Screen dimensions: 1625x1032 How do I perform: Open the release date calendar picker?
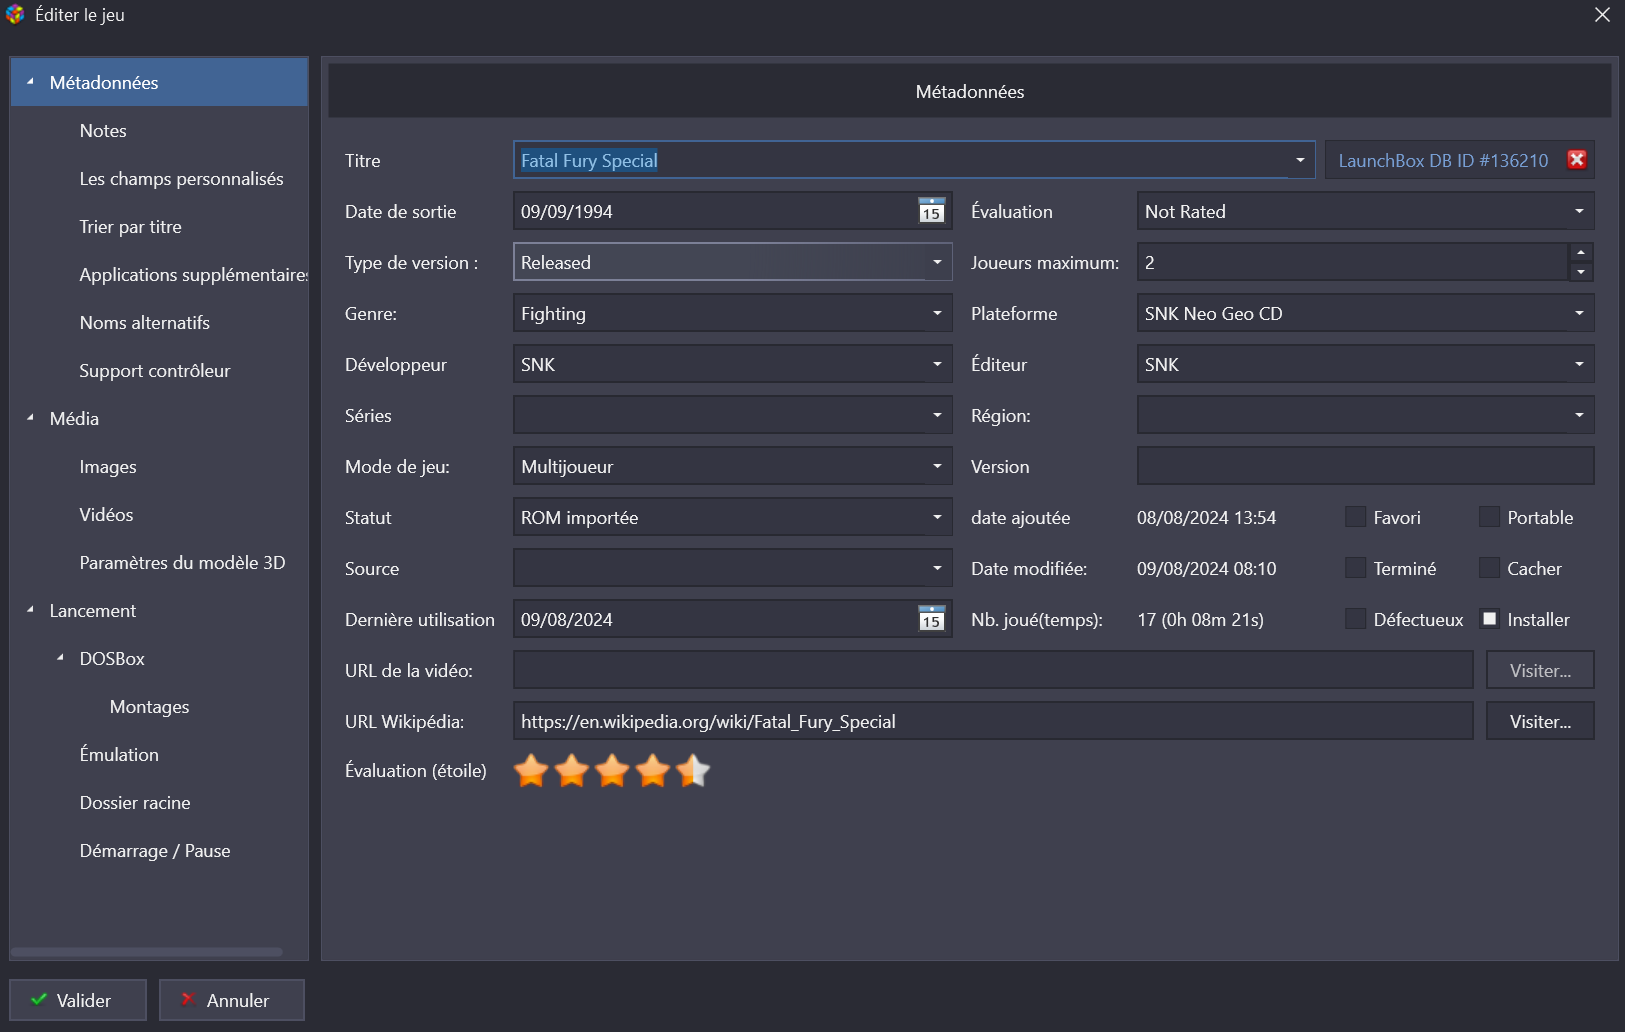(x=931, y=211)
